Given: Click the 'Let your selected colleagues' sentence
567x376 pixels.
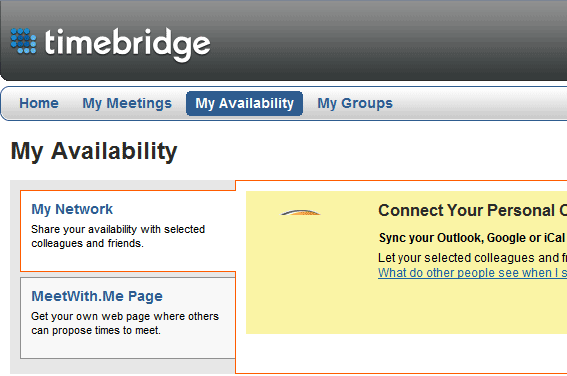Looking at the screenshot, I should coord(472,258).
